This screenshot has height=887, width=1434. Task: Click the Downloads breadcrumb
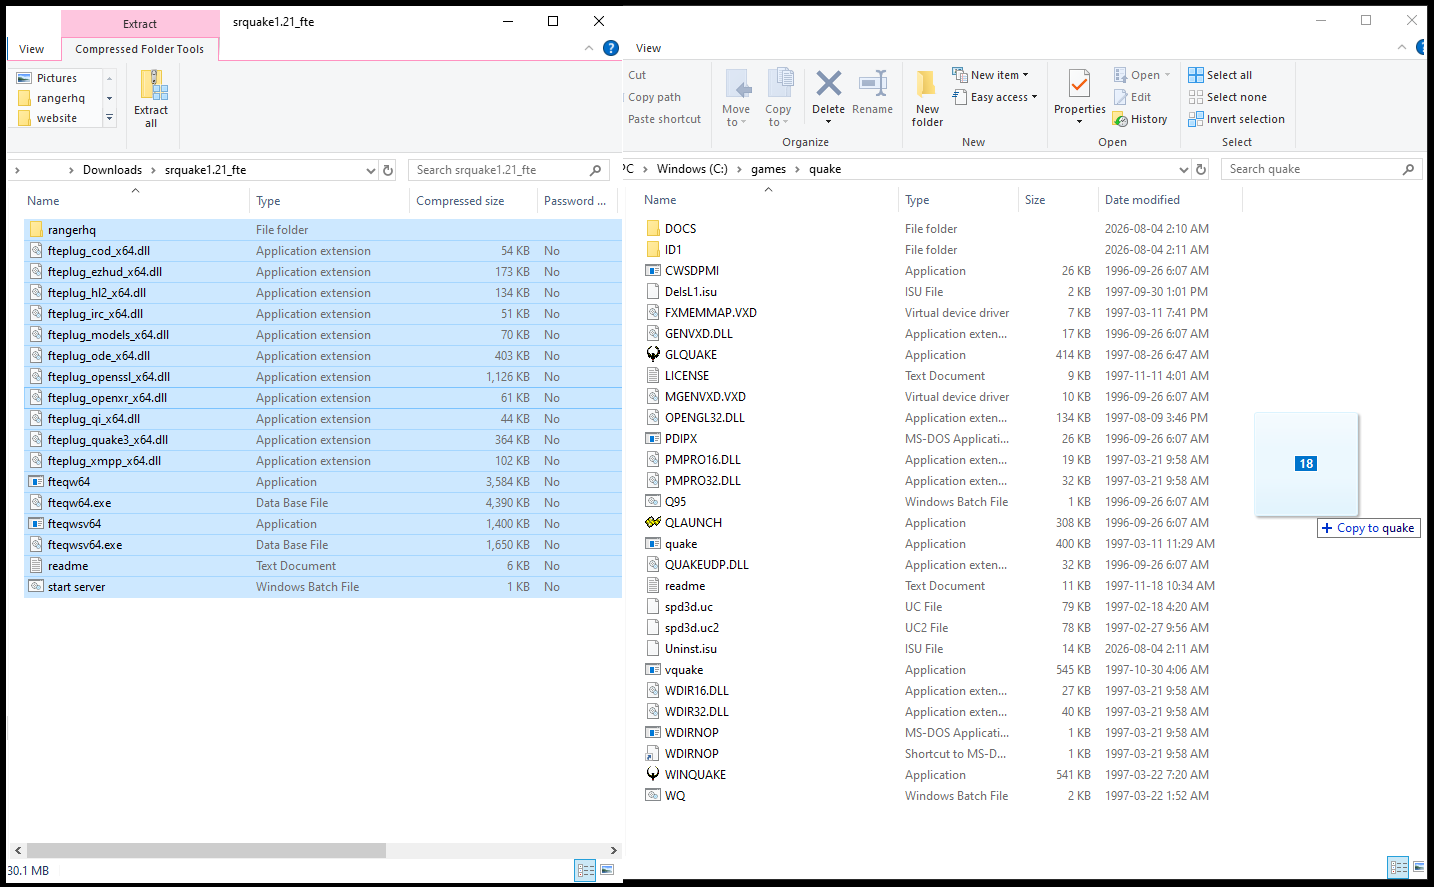click(112, 170)
